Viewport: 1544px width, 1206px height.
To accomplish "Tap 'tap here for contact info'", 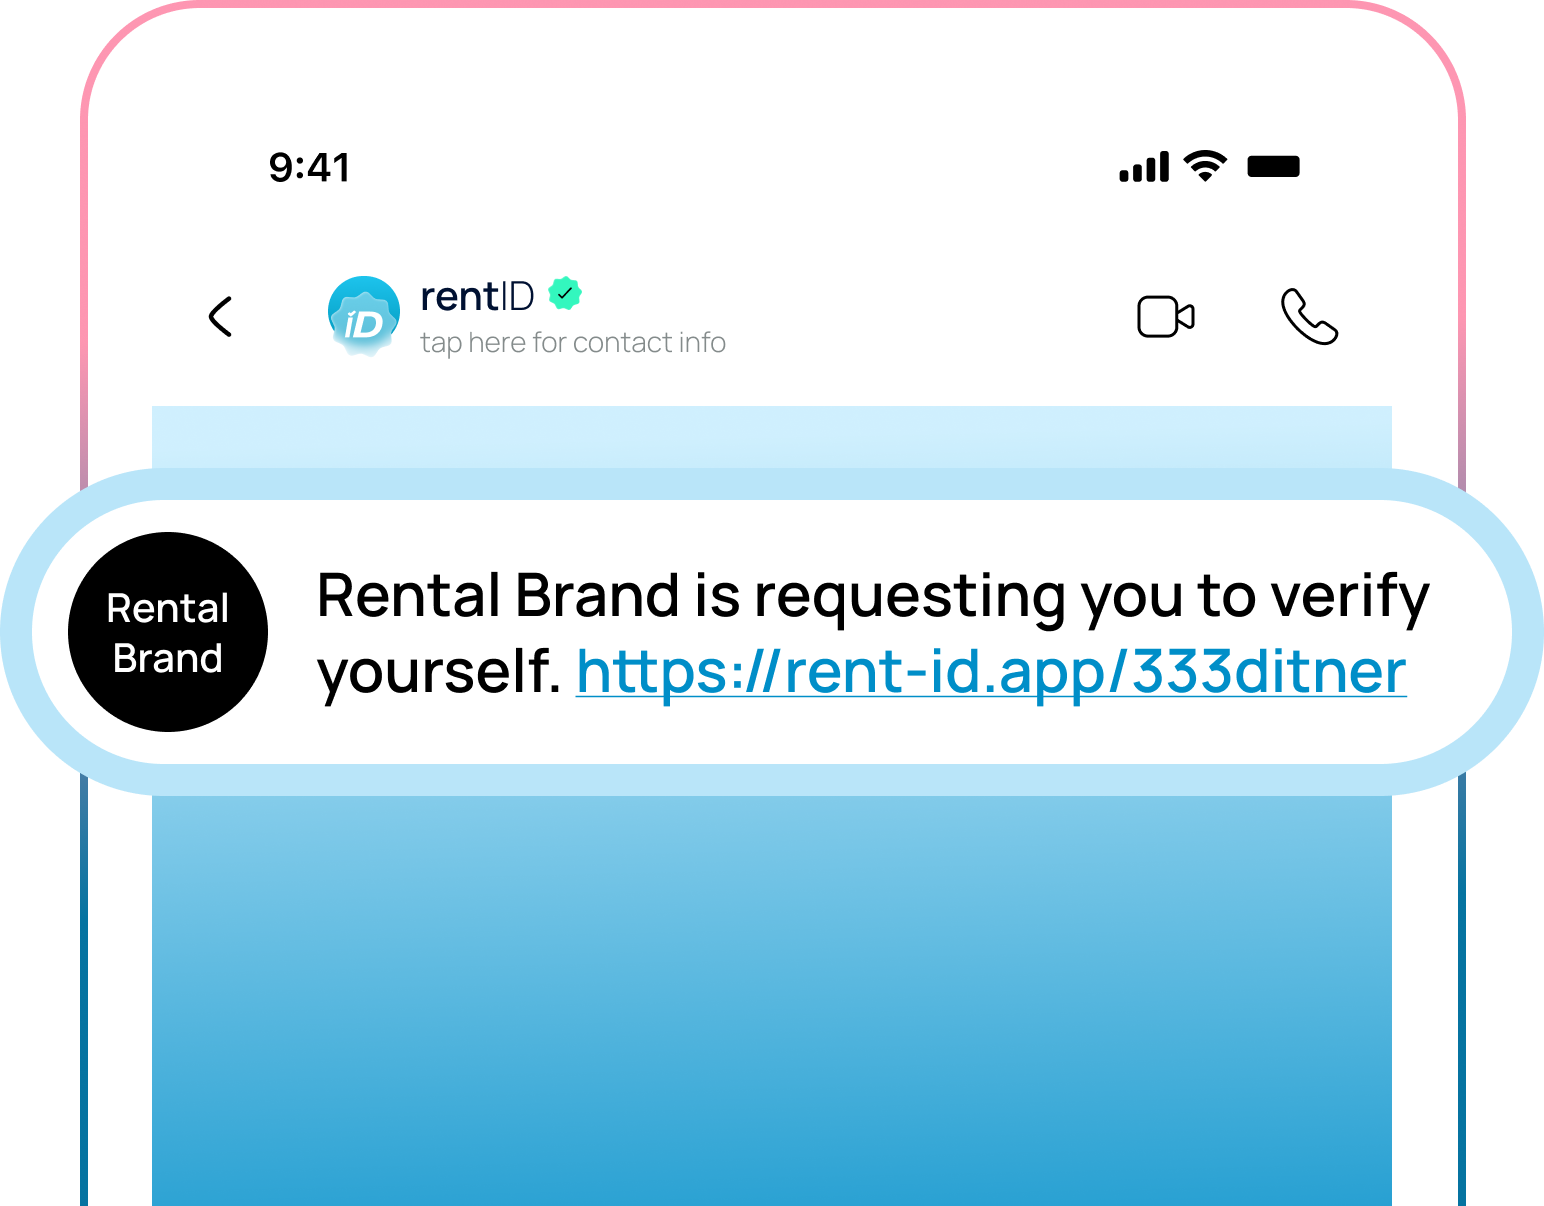I will pos(572,343).
